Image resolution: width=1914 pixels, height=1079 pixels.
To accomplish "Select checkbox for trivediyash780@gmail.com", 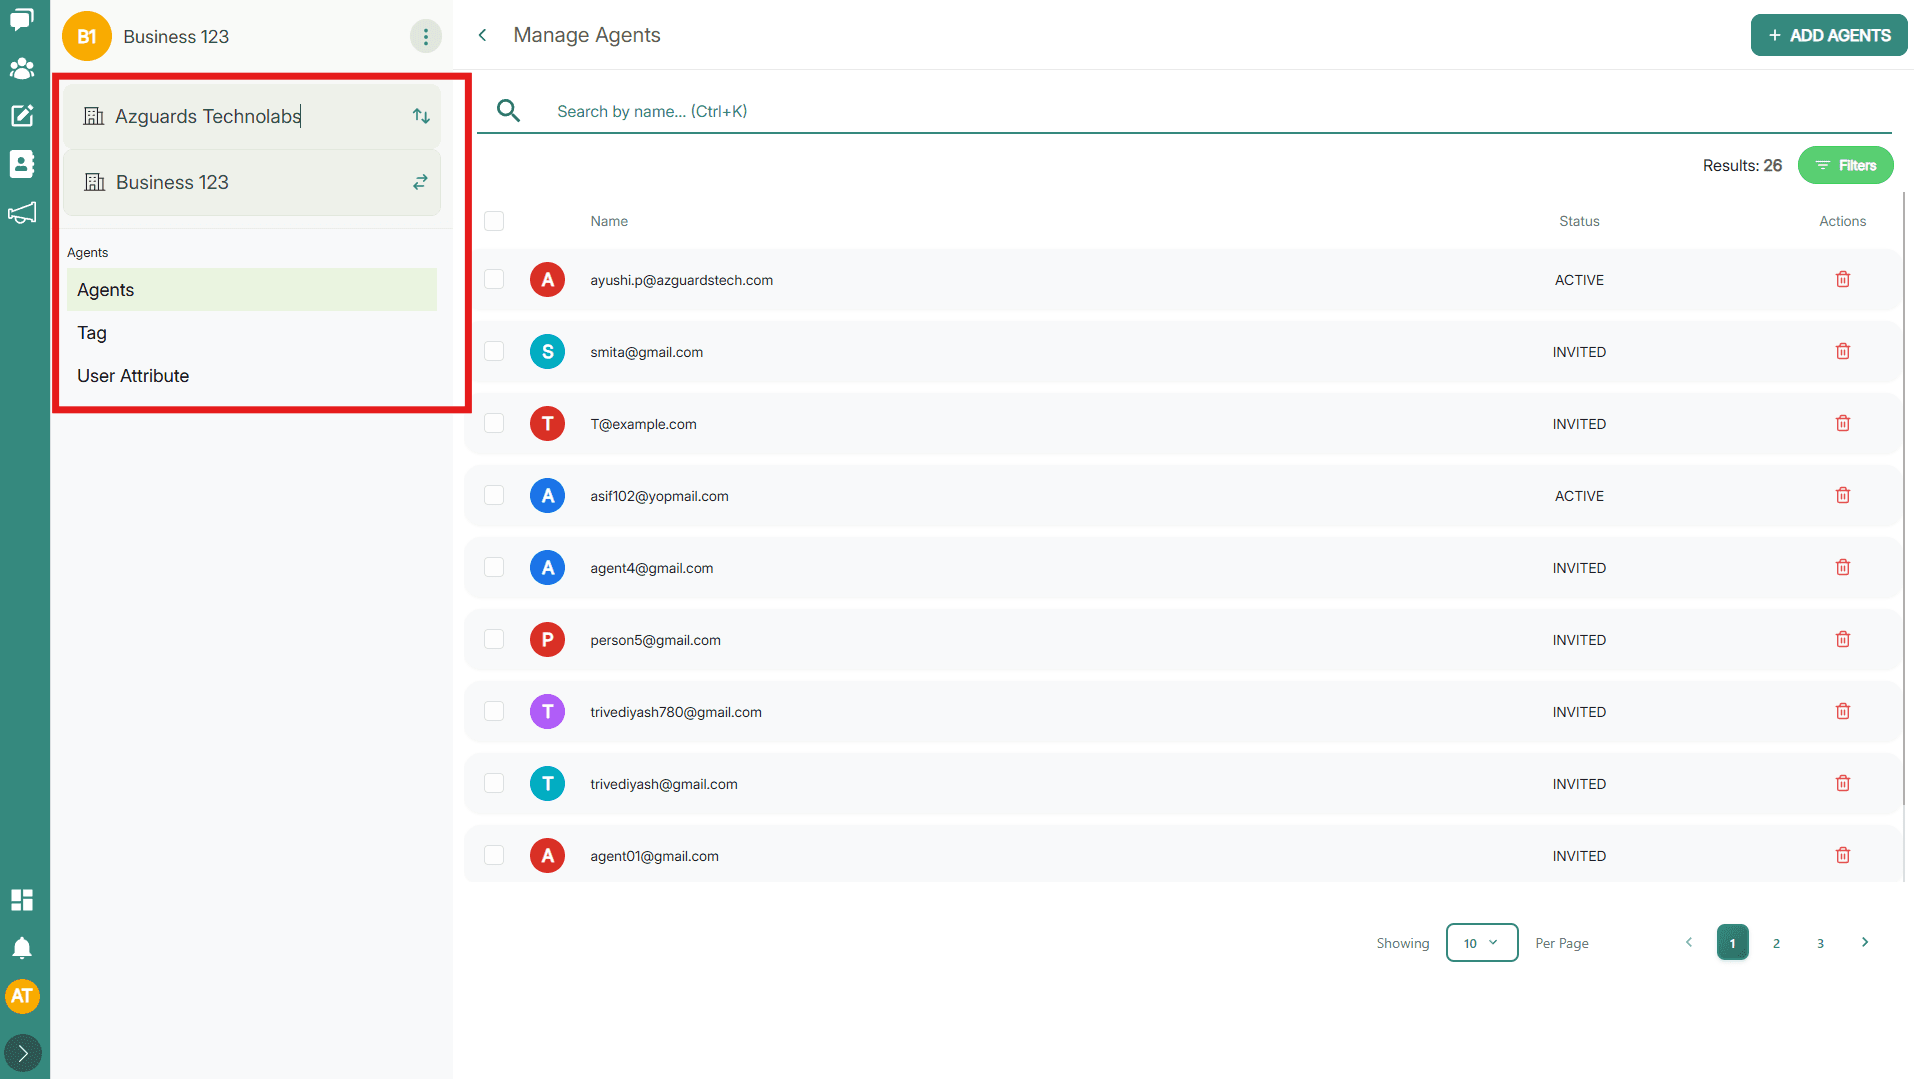I will 494,712.
